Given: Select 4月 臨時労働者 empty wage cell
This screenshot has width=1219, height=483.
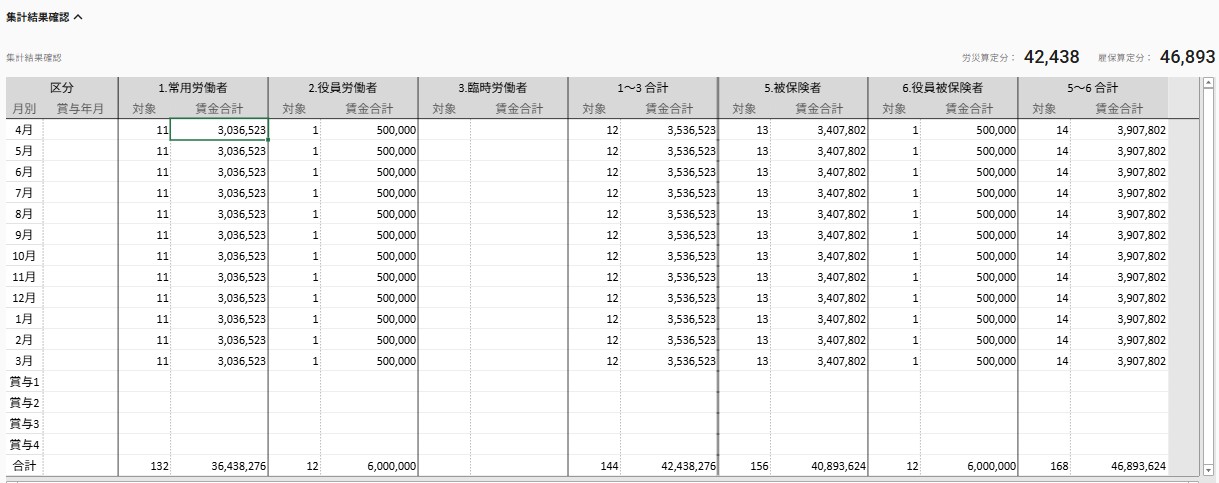Looking at the screenshot, I should tap(519, 130).
